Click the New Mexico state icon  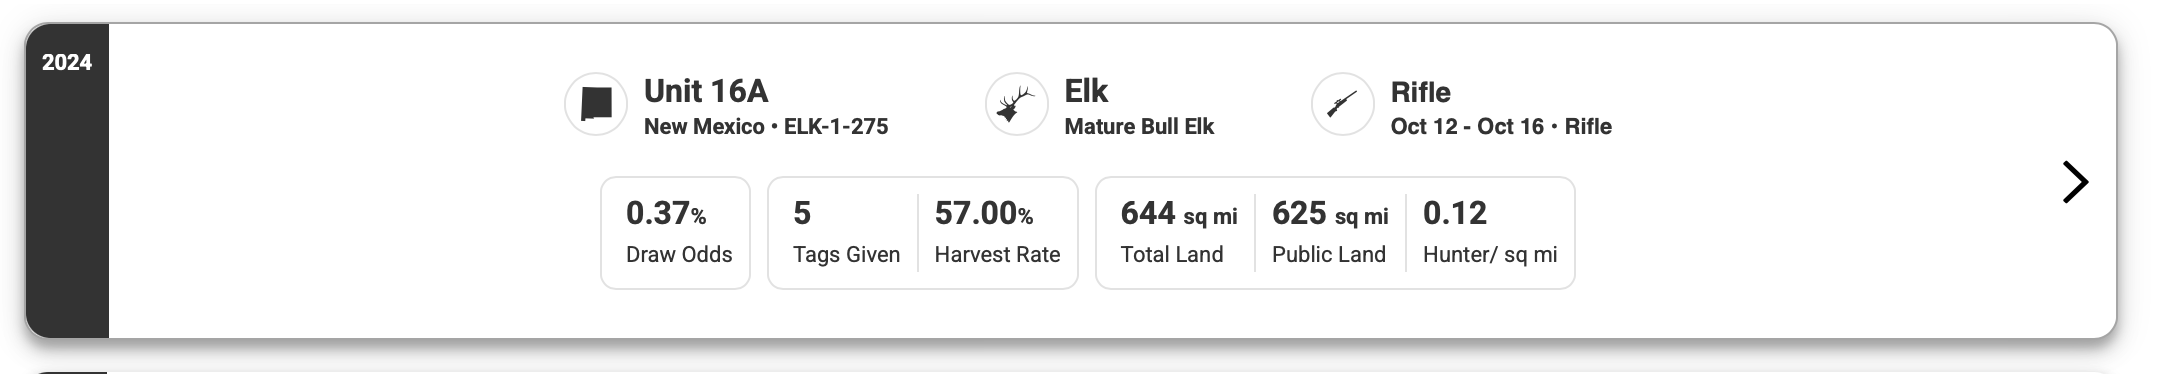[596, 104]
